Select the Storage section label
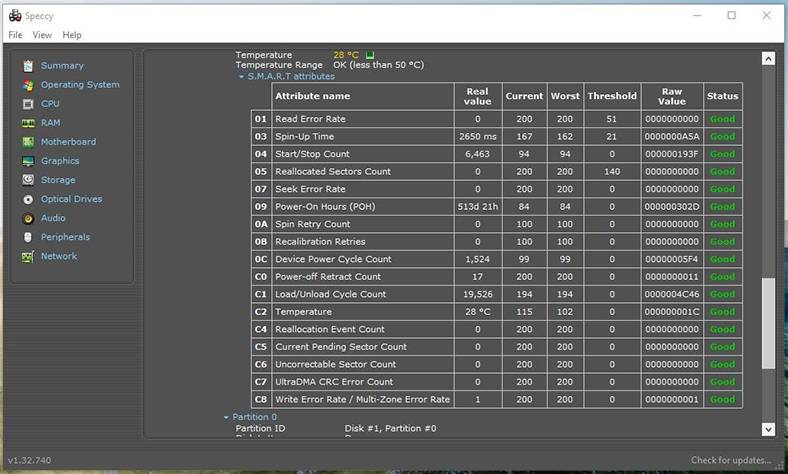788x474 pixels. [58, 180]
